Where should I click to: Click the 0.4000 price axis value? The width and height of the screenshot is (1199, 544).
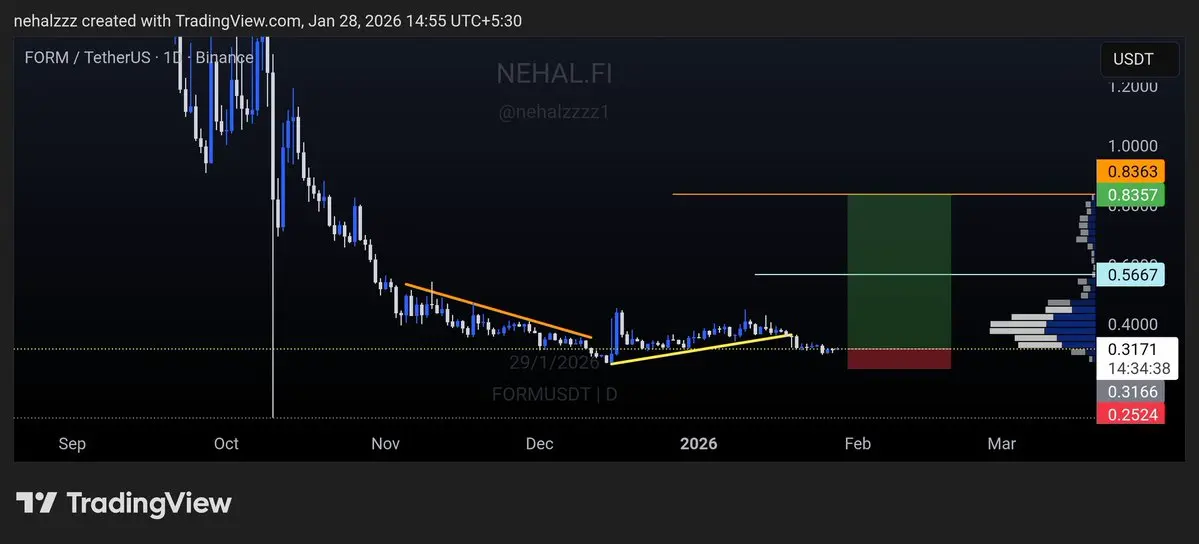(x=1133, y=324)
